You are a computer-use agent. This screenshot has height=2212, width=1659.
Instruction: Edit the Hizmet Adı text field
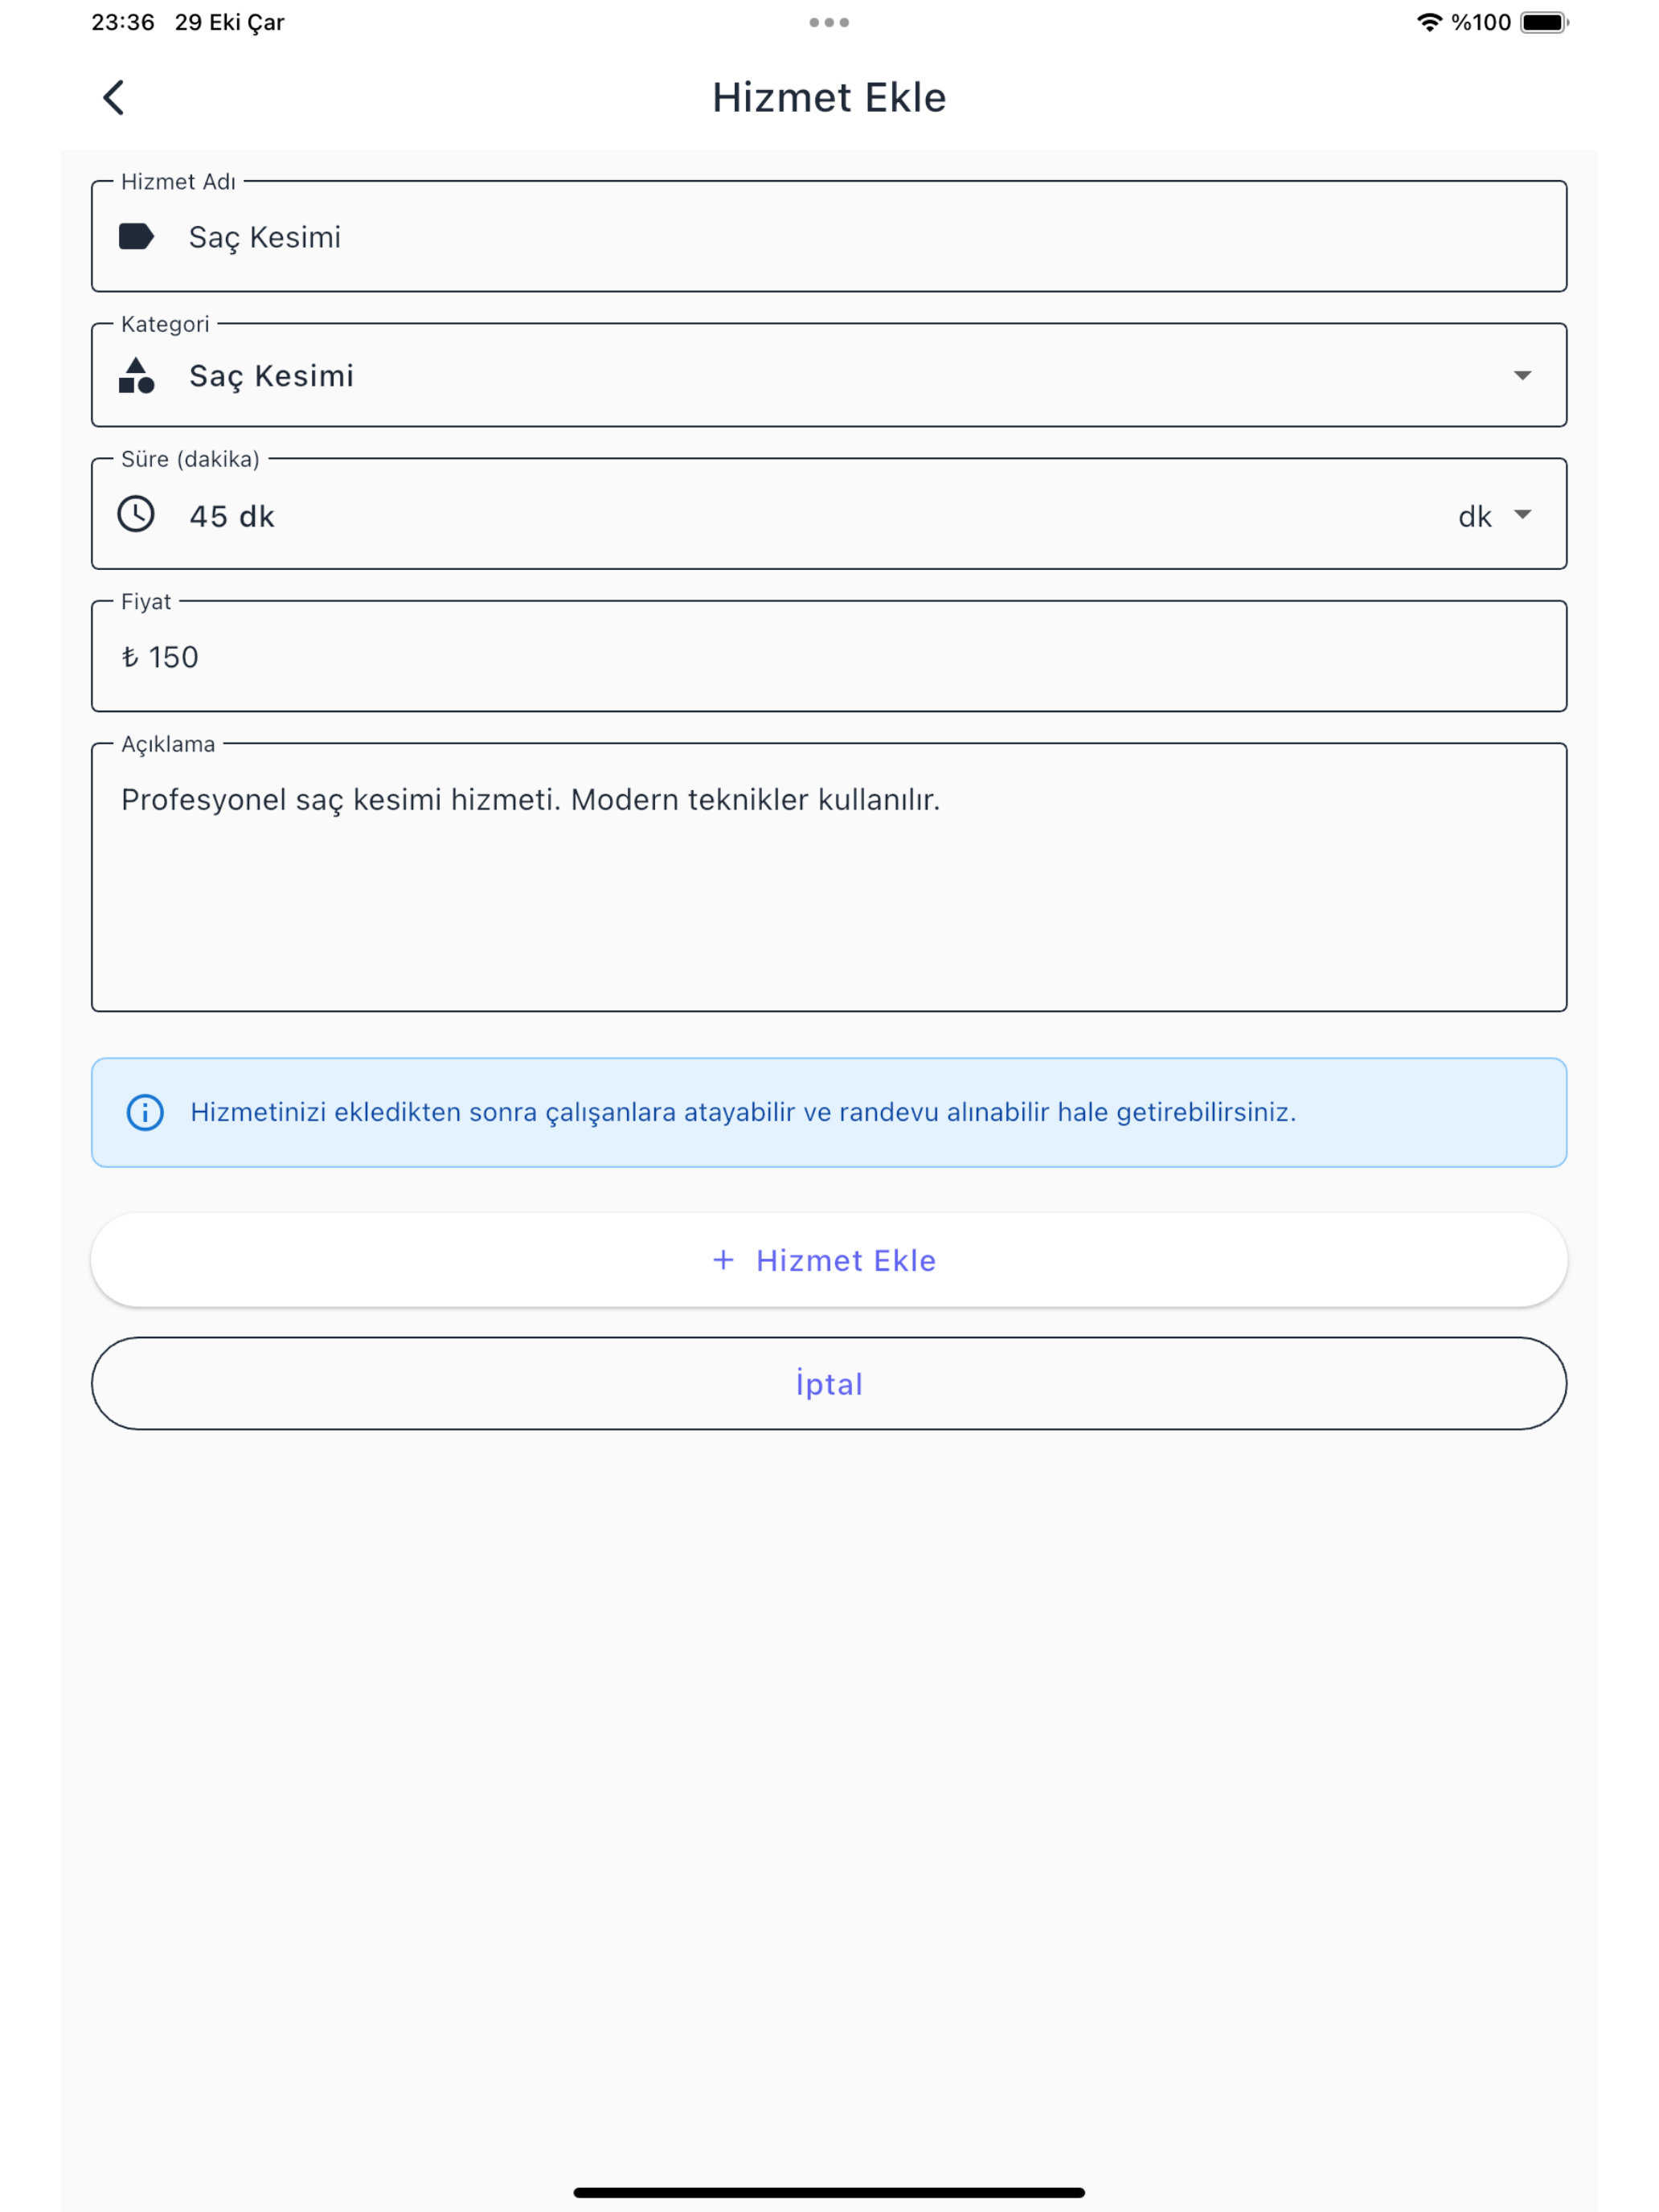[x=829, y=236]
